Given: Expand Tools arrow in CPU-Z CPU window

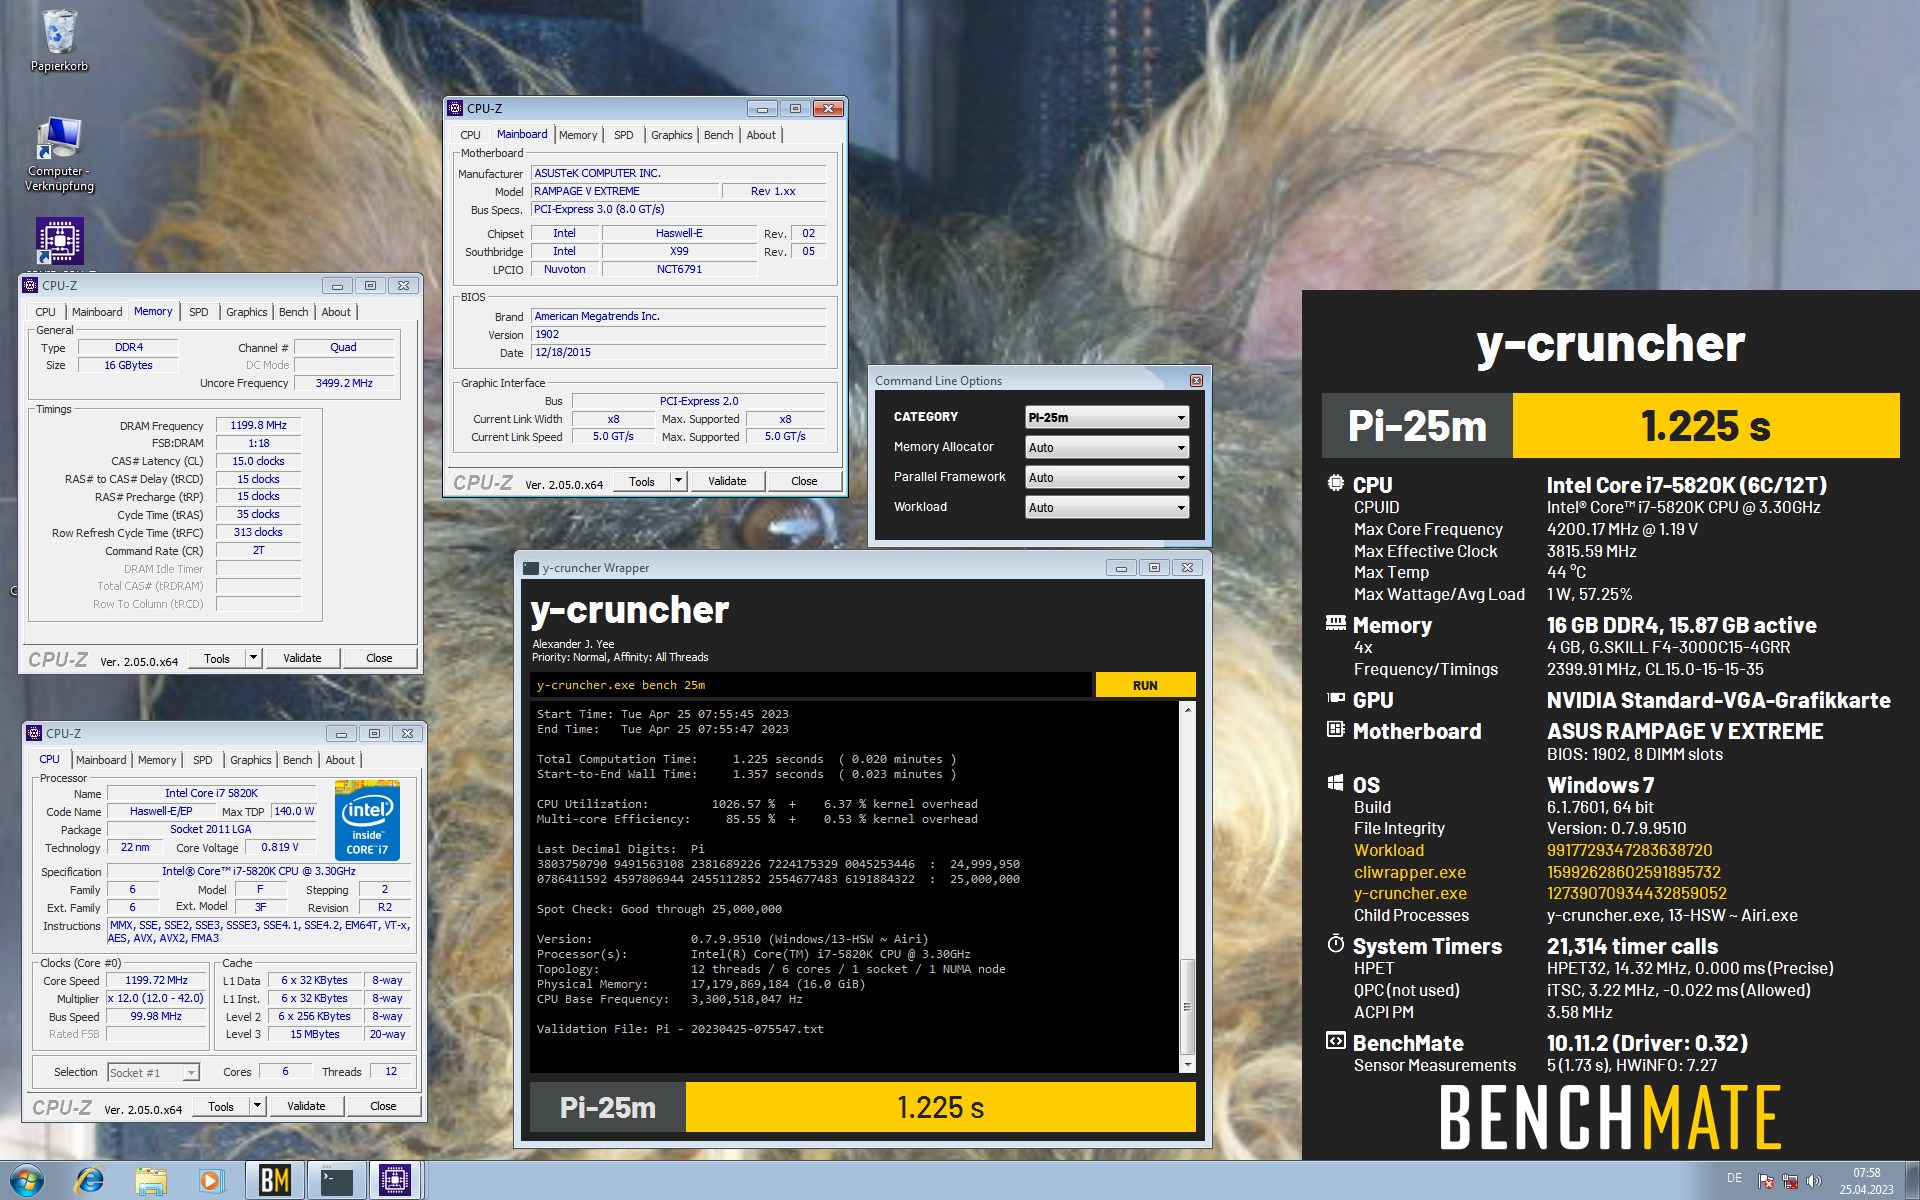Looking at the screenshot, I should coord(258,1106).
